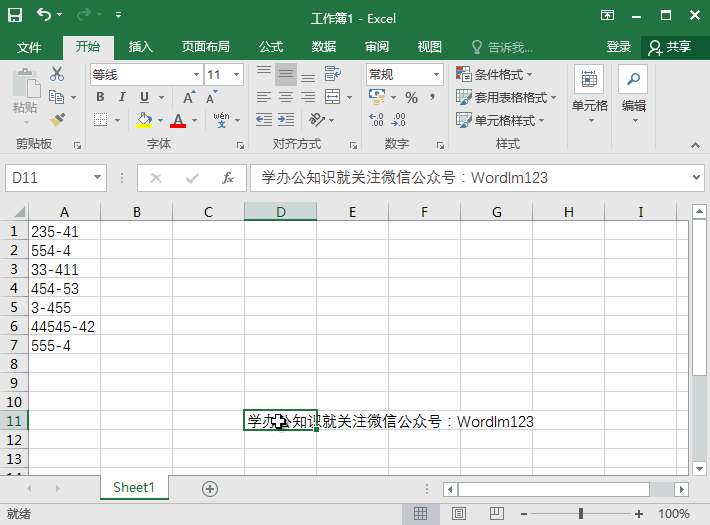Click increase indent icon

[286, 120]
